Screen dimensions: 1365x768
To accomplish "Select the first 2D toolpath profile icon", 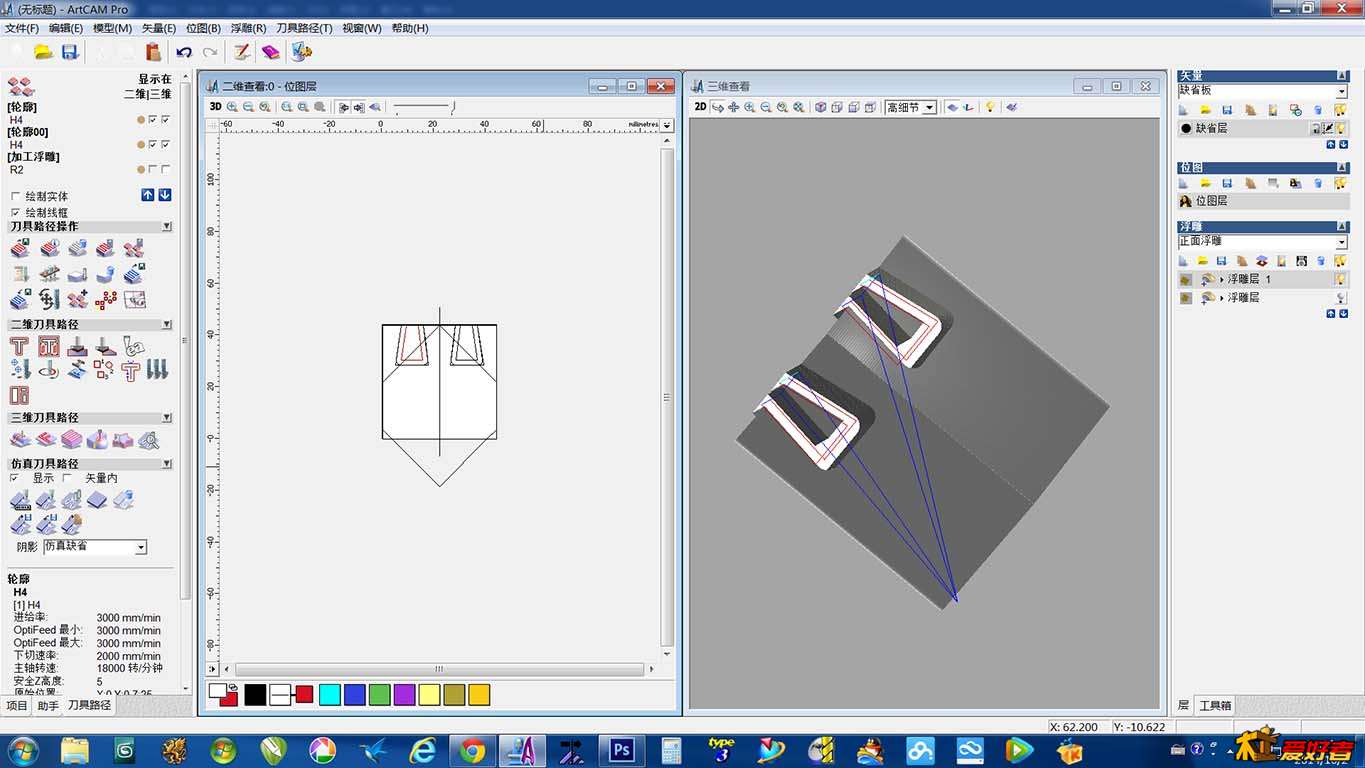I will click(x=19, y=346).
